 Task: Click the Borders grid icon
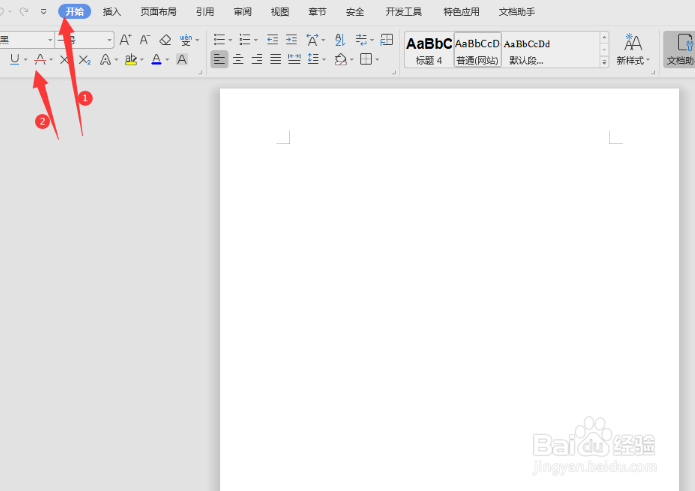366,59
